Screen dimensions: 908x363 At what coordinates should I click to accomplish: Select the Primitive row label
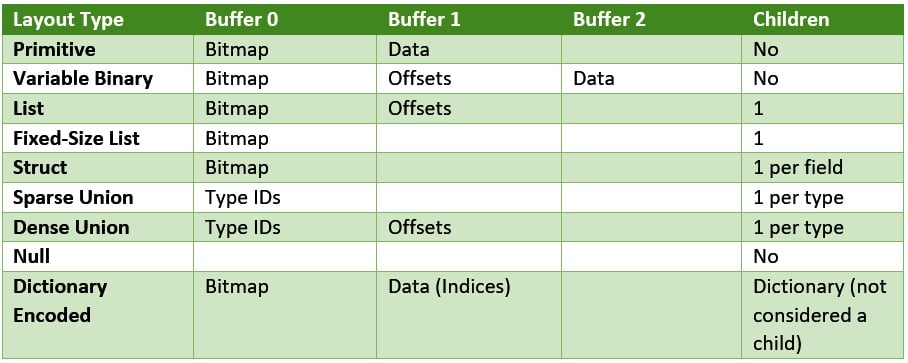(98, 49)
